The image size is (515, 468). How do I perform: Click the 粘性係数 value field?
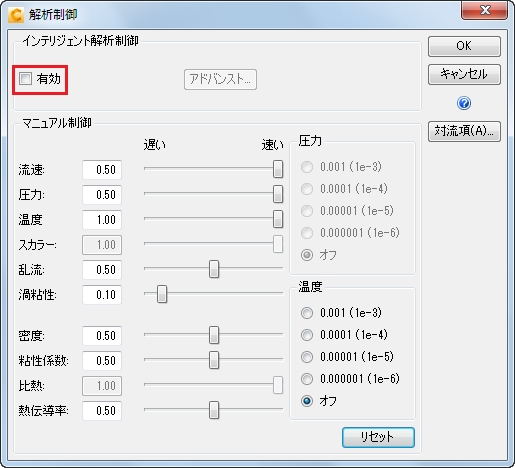tap(102, 361)
